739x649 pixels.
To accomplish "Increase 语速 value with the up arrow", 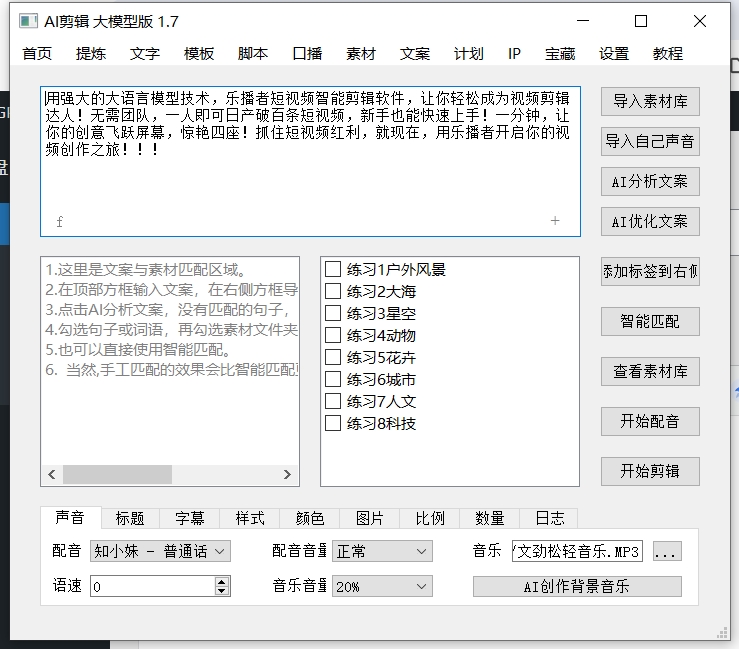I will (x=221, y=582).
